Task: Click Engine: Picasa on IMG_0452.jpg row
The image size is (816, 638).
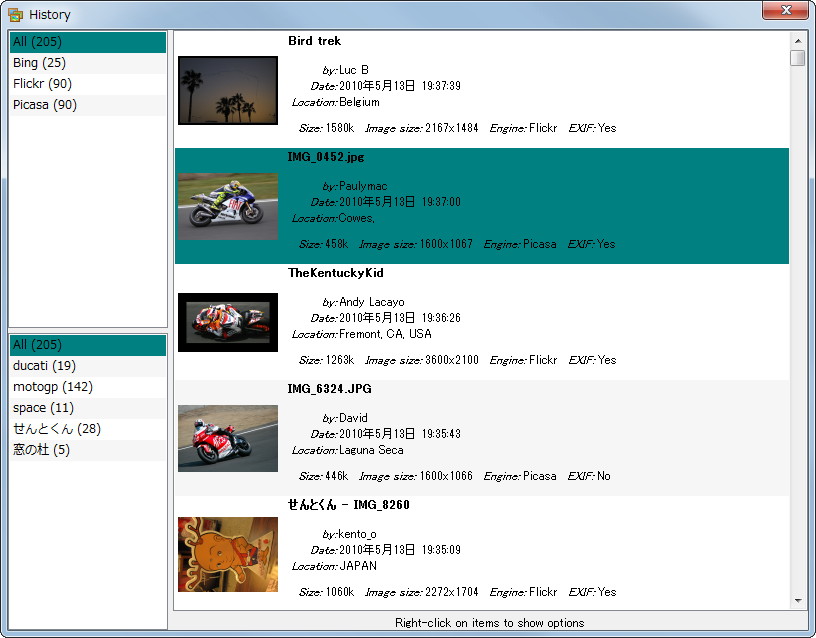Action: (x=520, y=245)
